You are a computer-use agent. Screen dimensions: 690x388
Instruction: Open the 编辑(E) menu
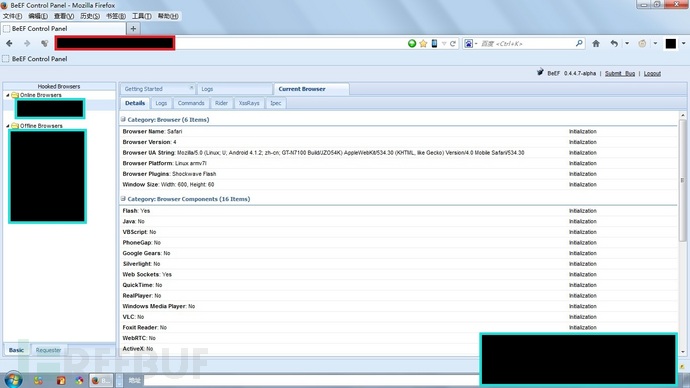(x=38, y=16)
